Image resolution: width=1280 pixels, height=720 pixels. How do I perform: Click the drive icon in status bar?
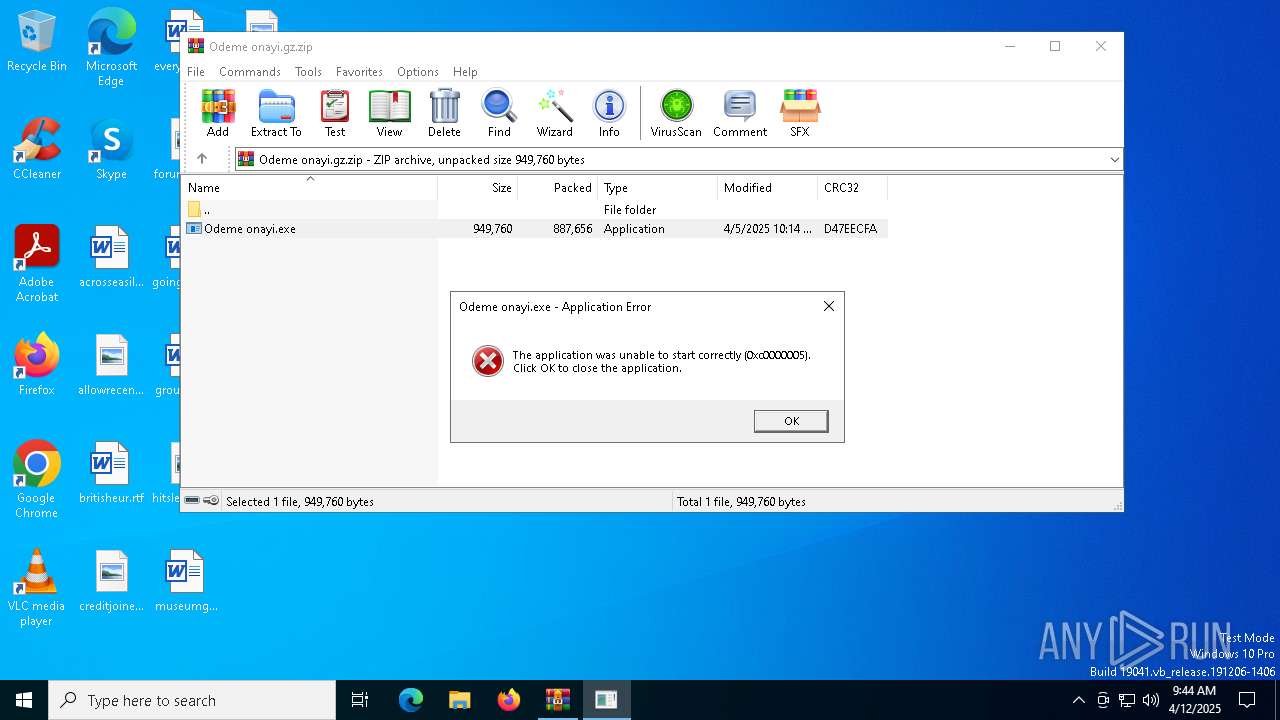pos(192,501)
